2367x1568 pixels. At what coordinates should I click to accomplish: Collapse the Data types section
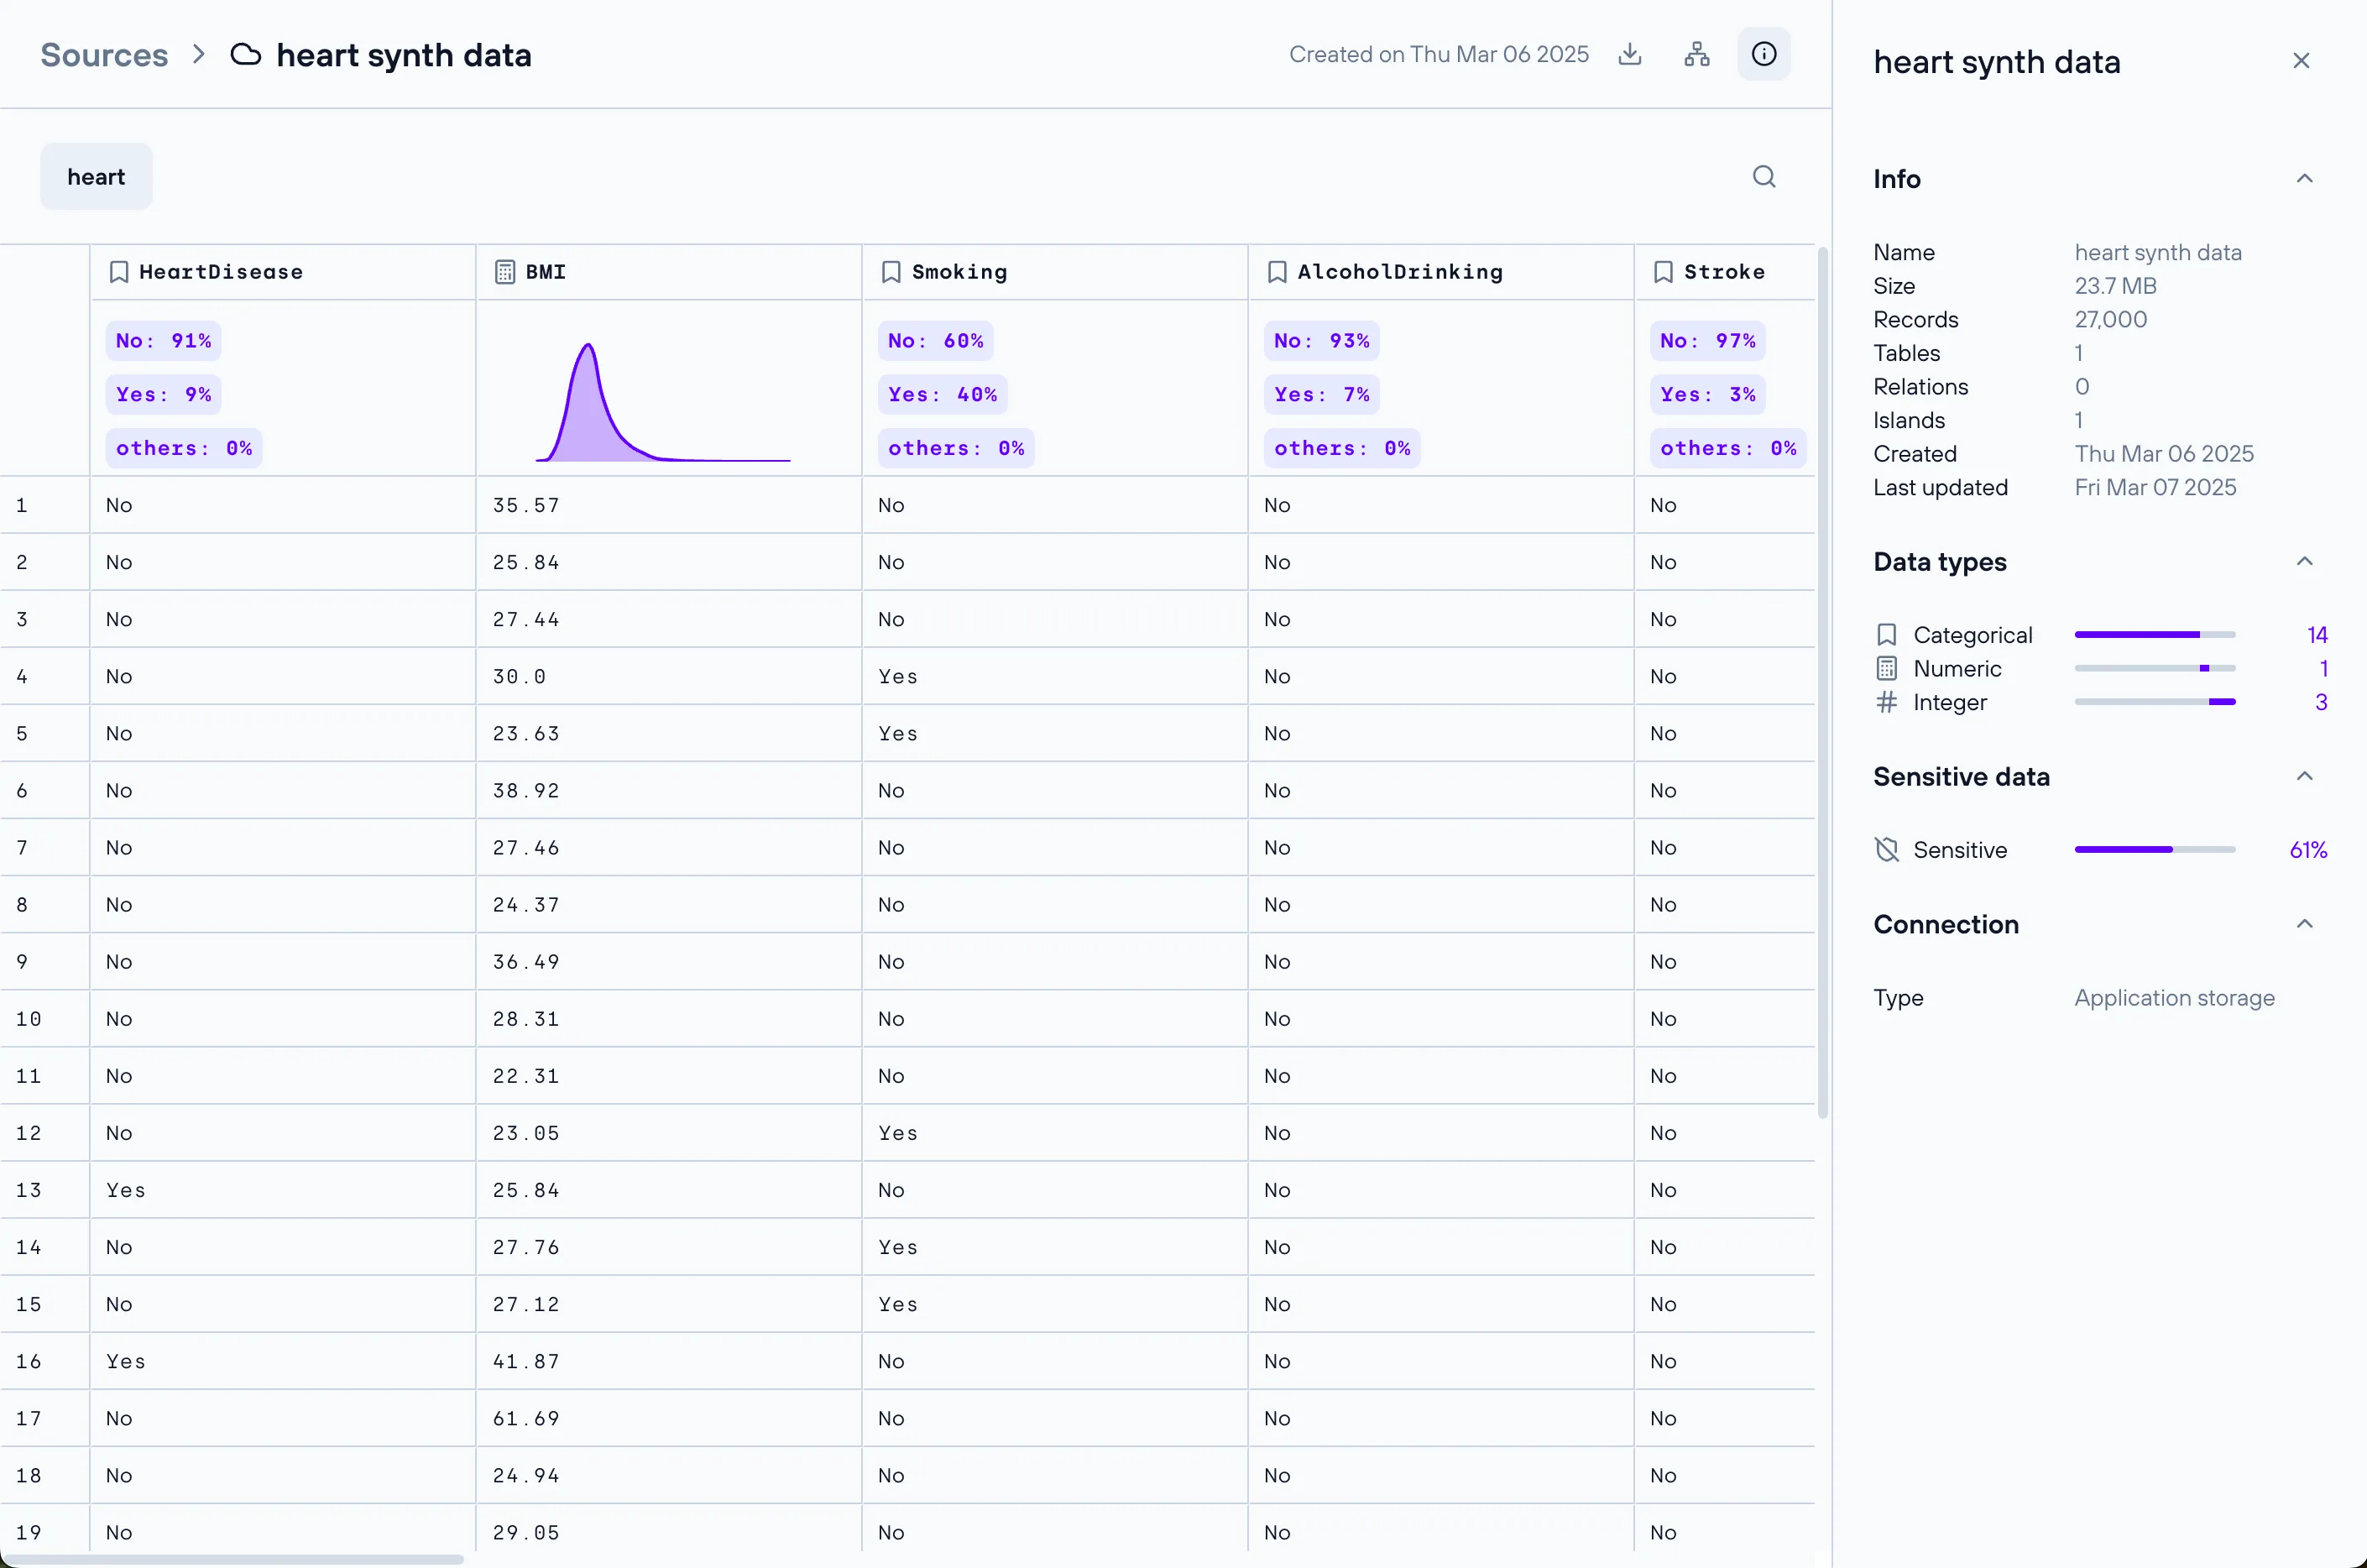(x=2303, y=562)
